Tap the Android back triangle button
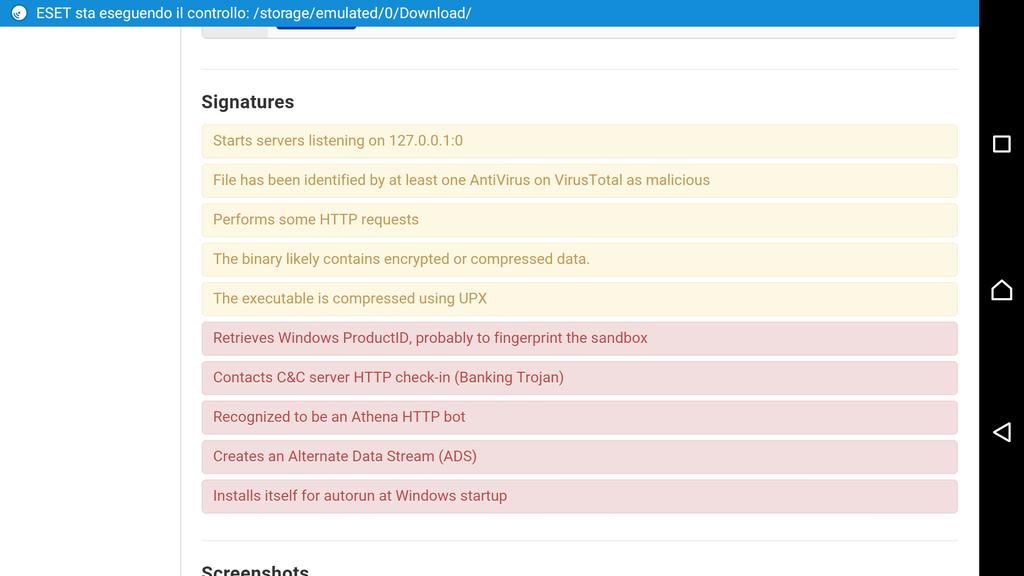 coord(1001,432)
